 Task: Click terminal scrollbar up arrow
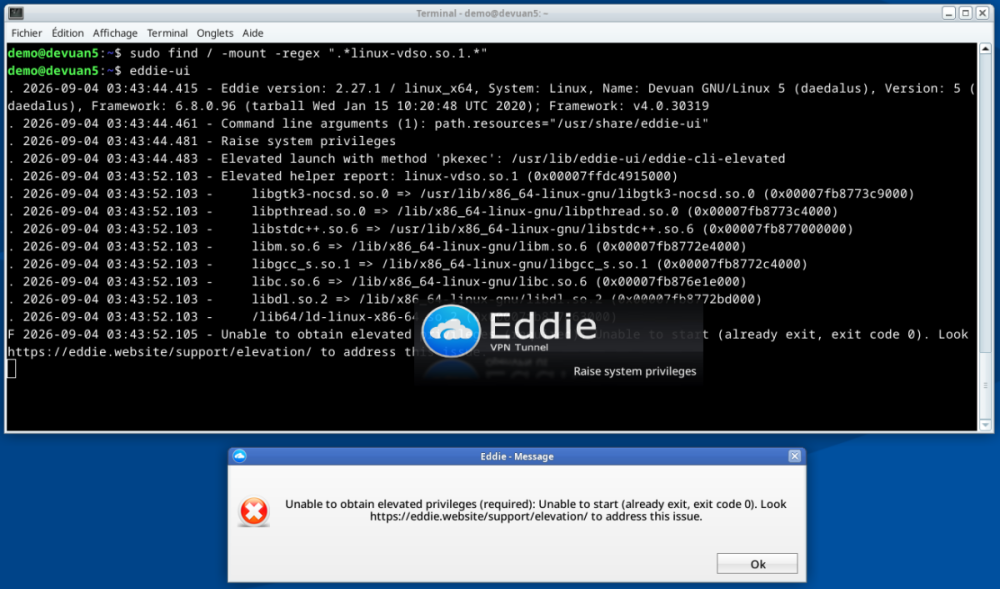point(985,48)
